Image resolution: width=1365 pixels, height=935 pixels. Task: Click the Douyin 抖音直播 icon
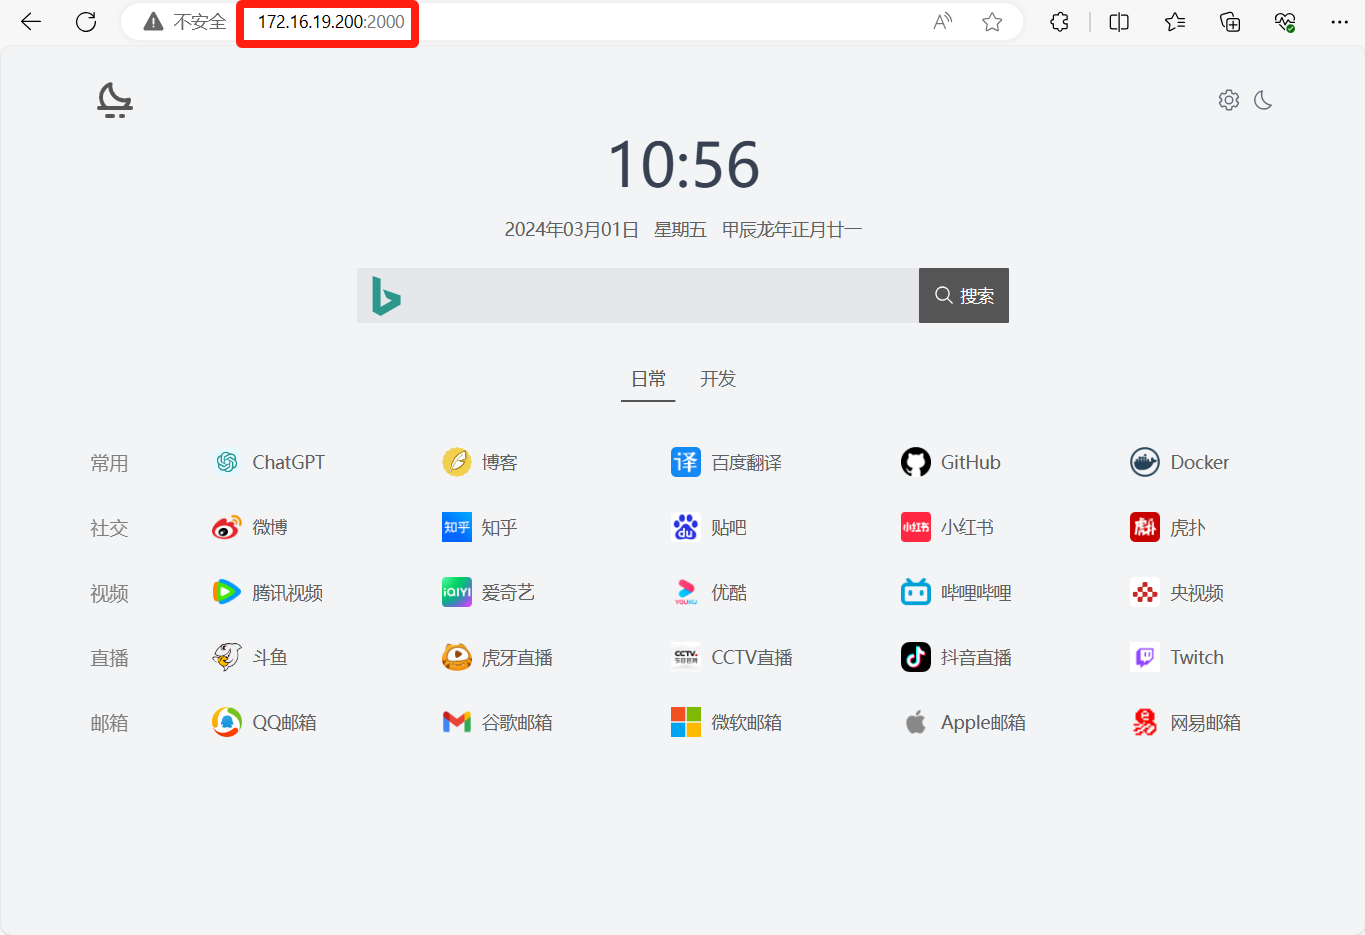coord(915,657)
